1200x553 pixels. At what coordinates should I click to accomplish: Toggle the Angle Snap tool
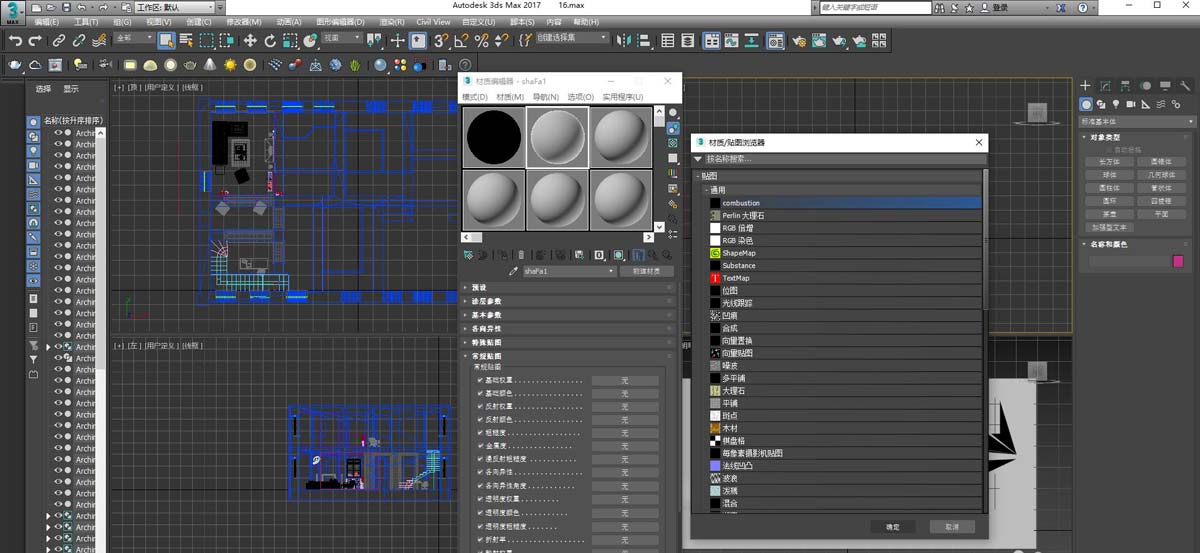click(x=461, y=41)
